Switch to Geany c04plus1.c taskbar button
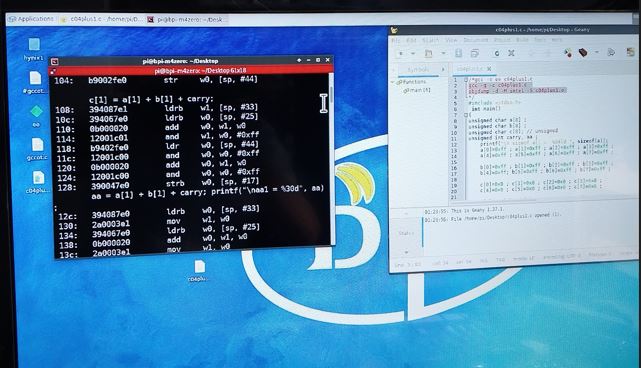641x368 pixels. click(101, 19)
